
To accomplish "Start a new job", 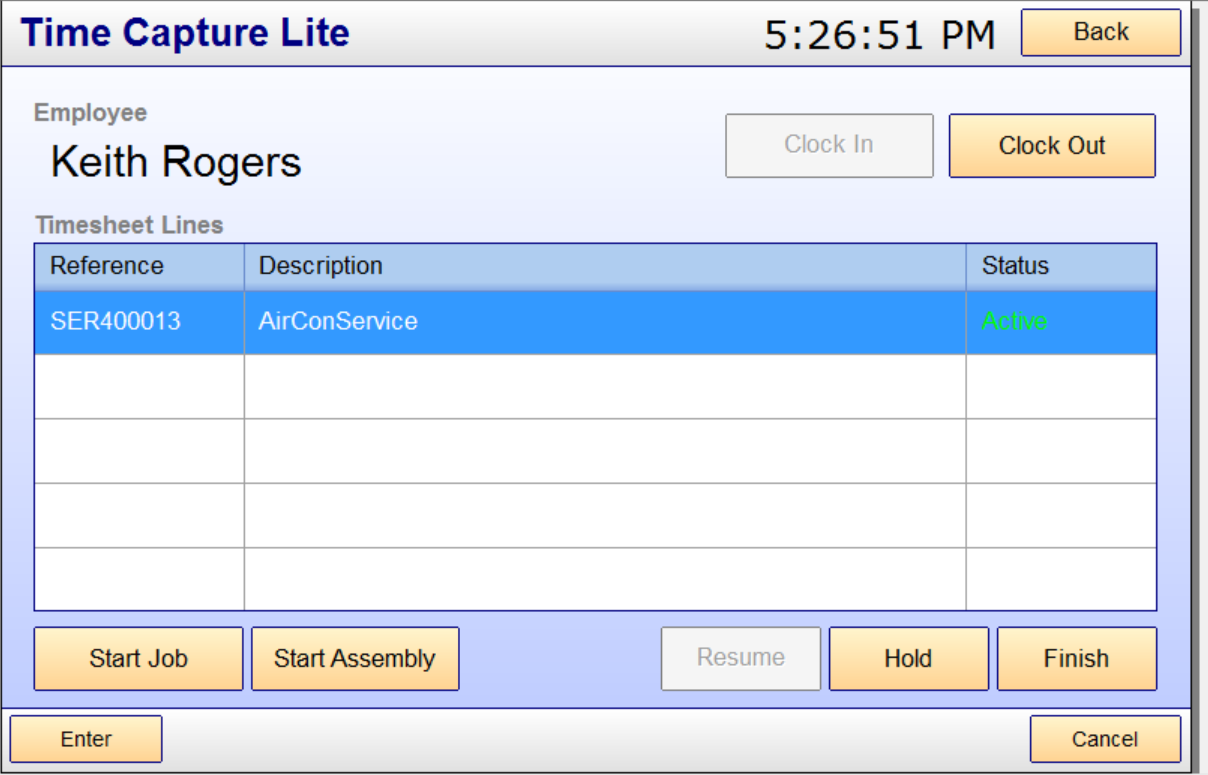I will point(138,659).
